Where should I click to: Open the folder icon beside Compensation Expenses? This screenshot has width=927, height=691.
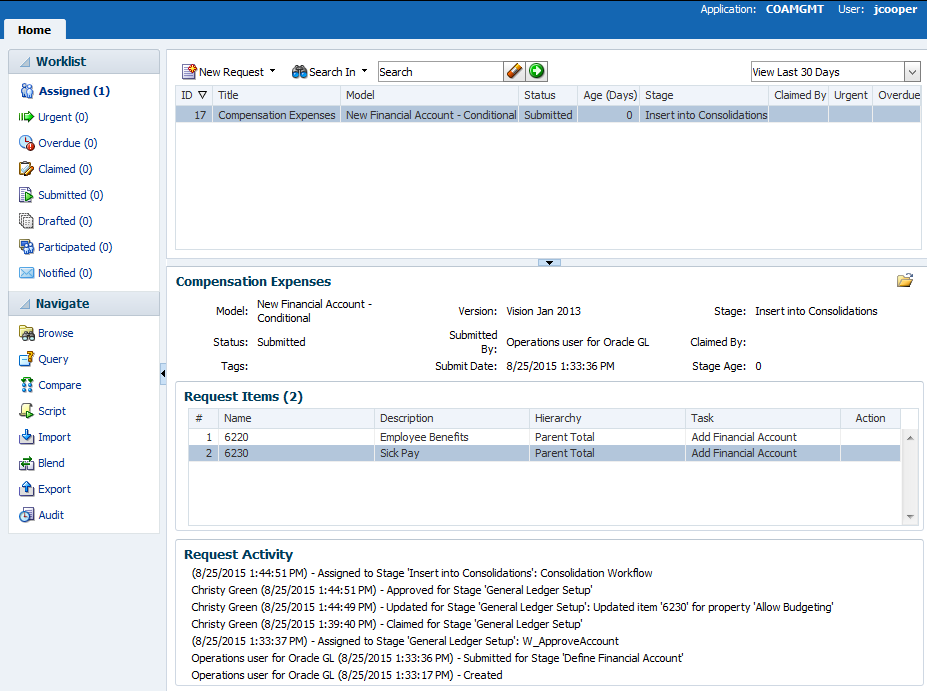tap(905, 281)
